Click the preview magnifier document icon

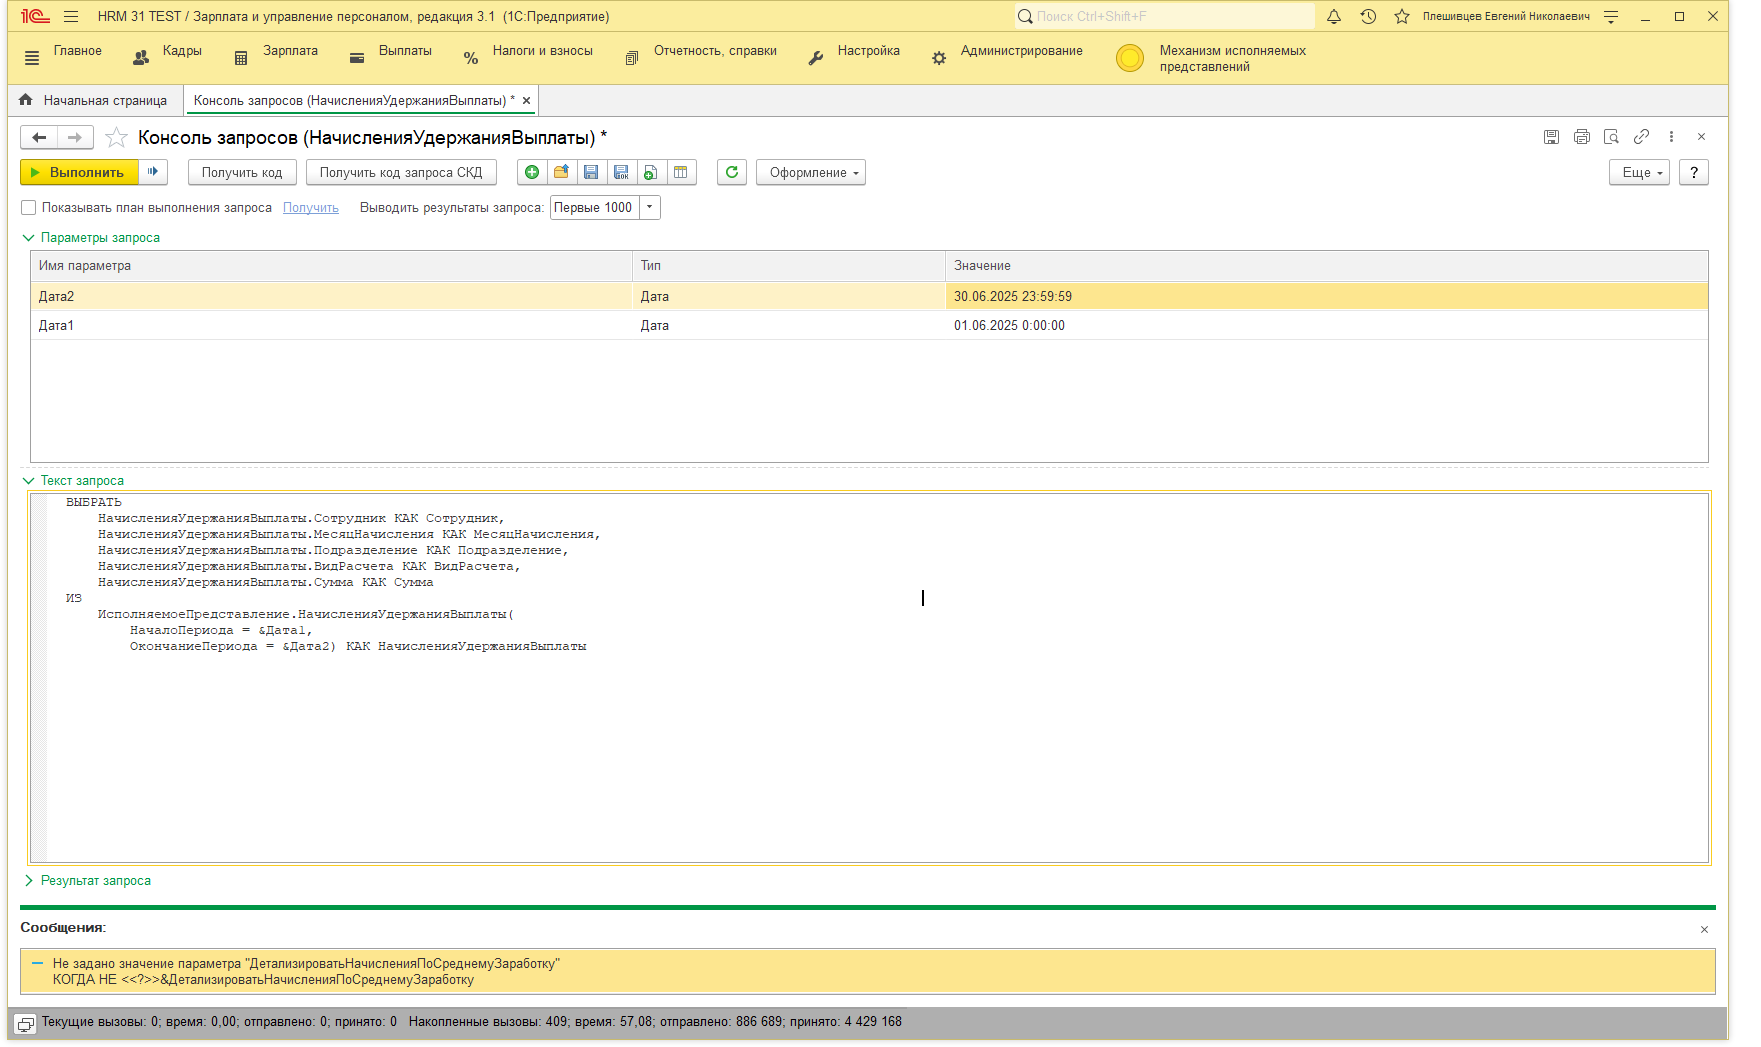[x=1611, y=137]
